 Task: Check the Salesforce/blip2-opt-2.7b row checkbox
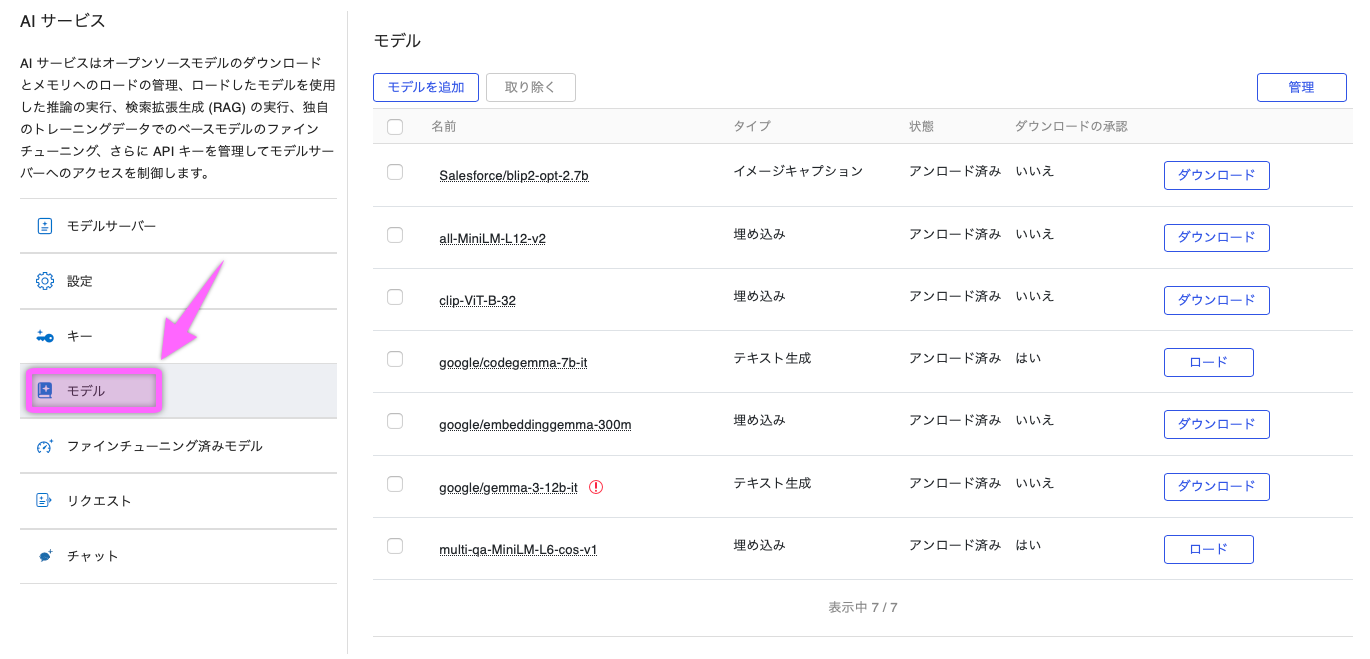(x=395, y=172)
